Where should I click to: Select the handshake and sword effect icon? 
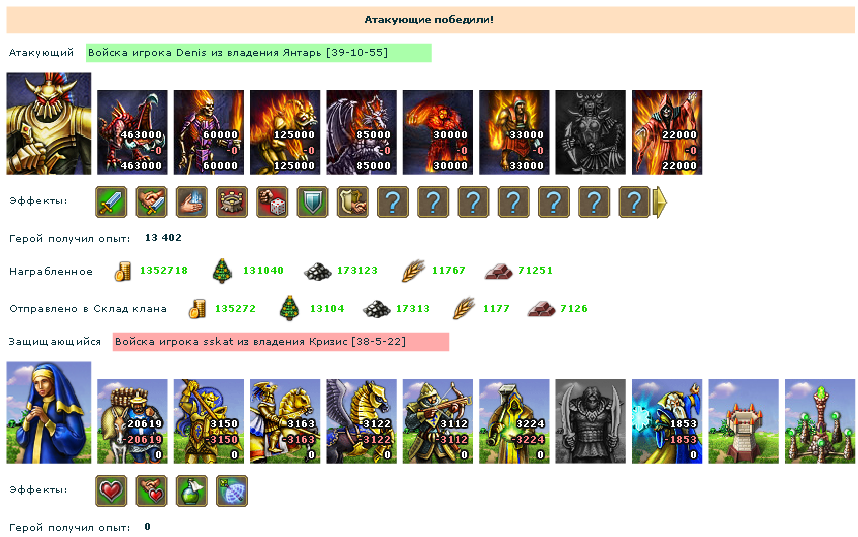tap(152, 202)
